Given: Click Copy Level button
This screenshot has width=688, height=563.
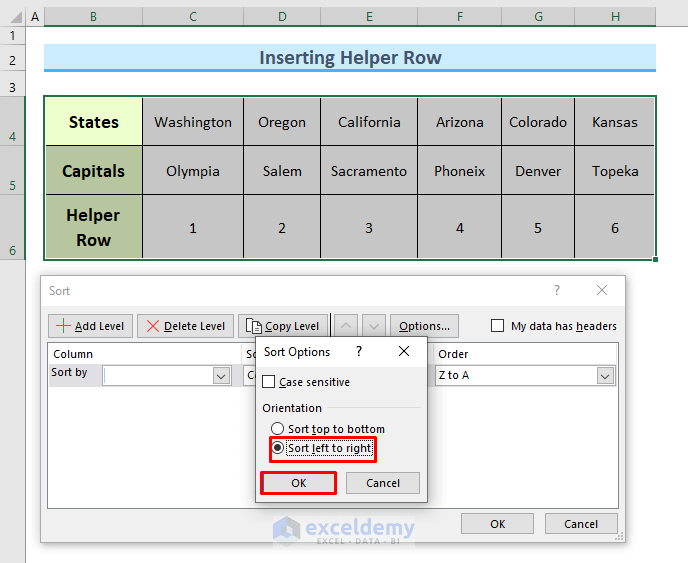Looking at the screenshot, I should pyautogui.click(x=283, y=326).
